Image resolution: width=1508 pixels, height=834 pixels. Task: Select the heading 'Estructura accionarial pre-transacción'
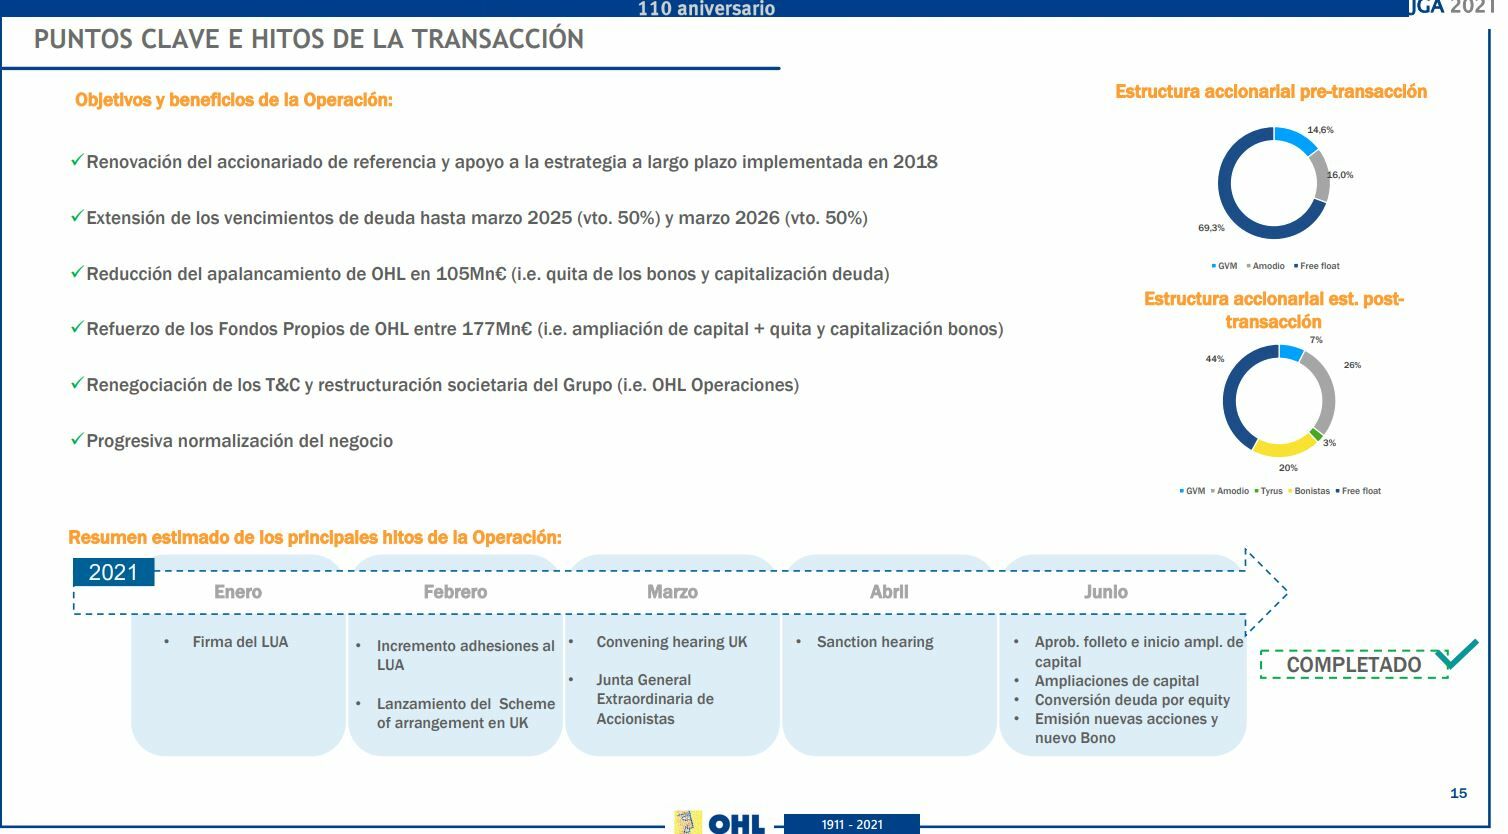(1271, 92)
